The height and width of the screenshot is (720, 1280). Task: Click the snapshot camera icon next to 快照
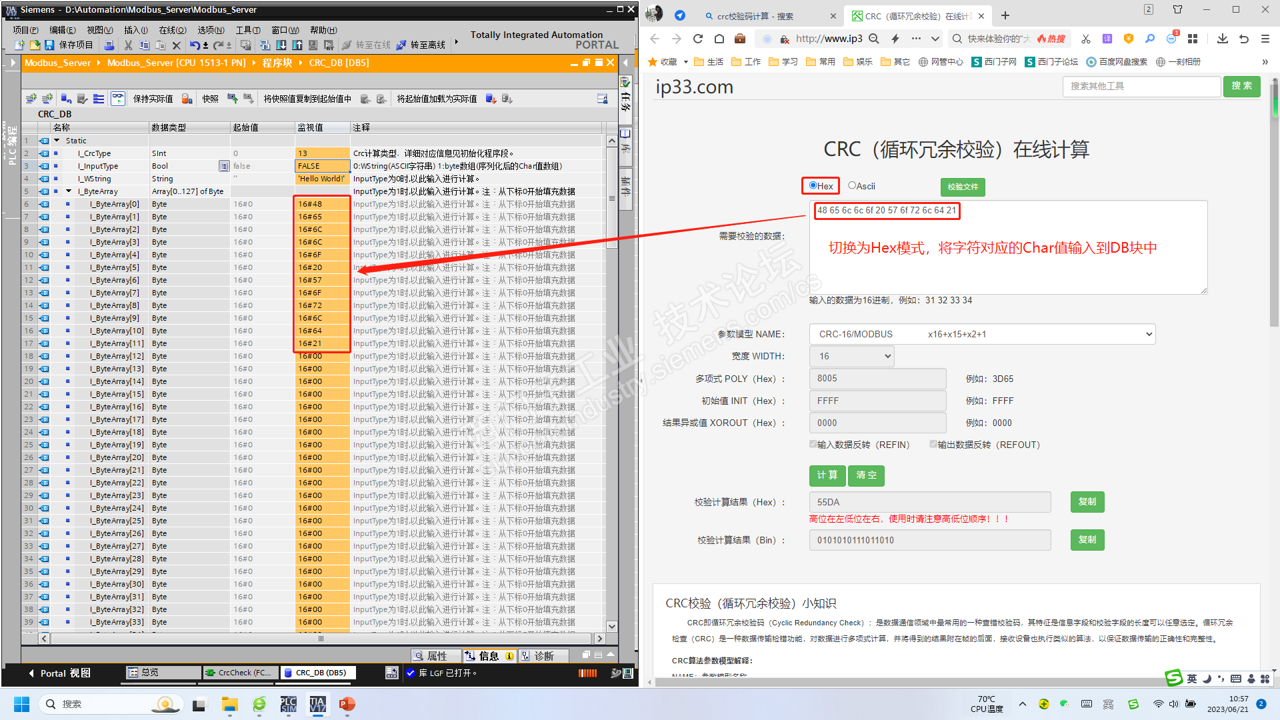(x=232, y=99)
